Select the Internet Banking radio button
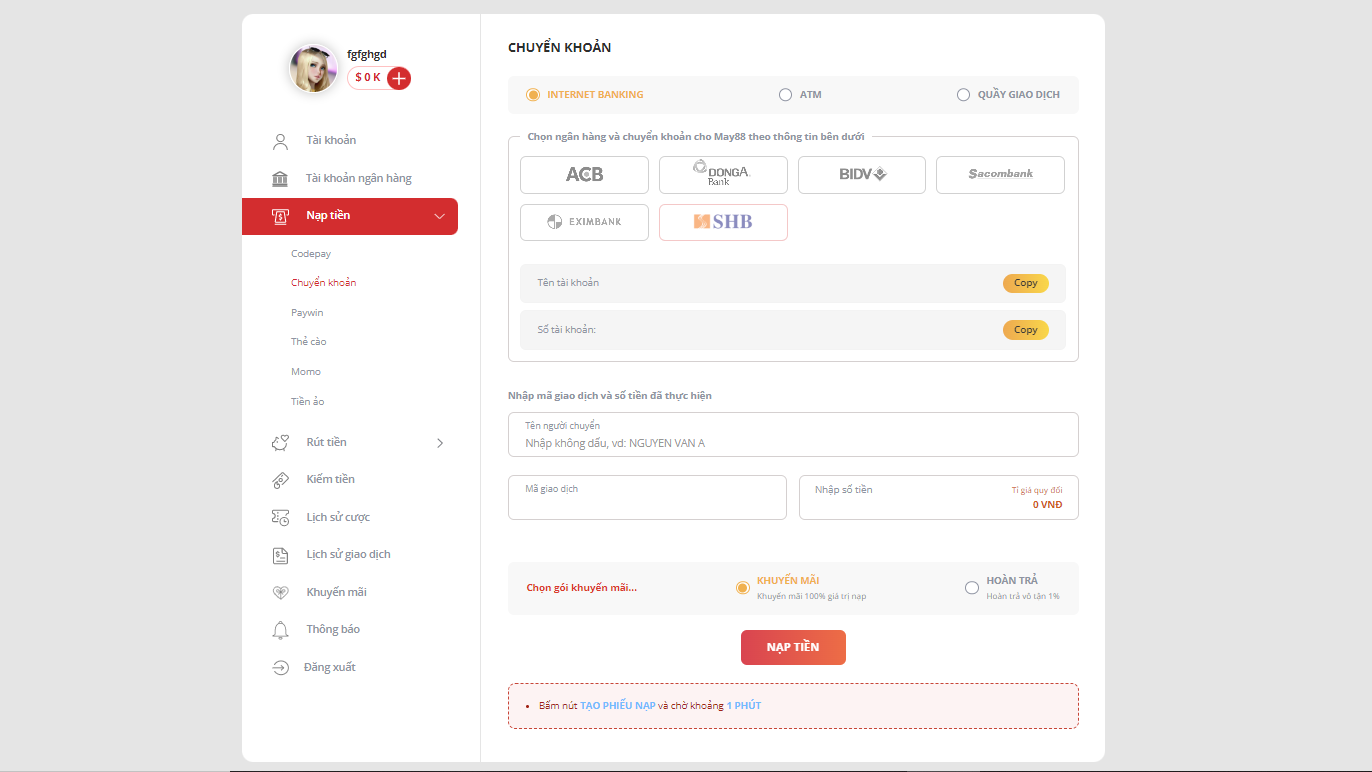Viewport: 1372px width, 772px height. [x=533, y=95]
